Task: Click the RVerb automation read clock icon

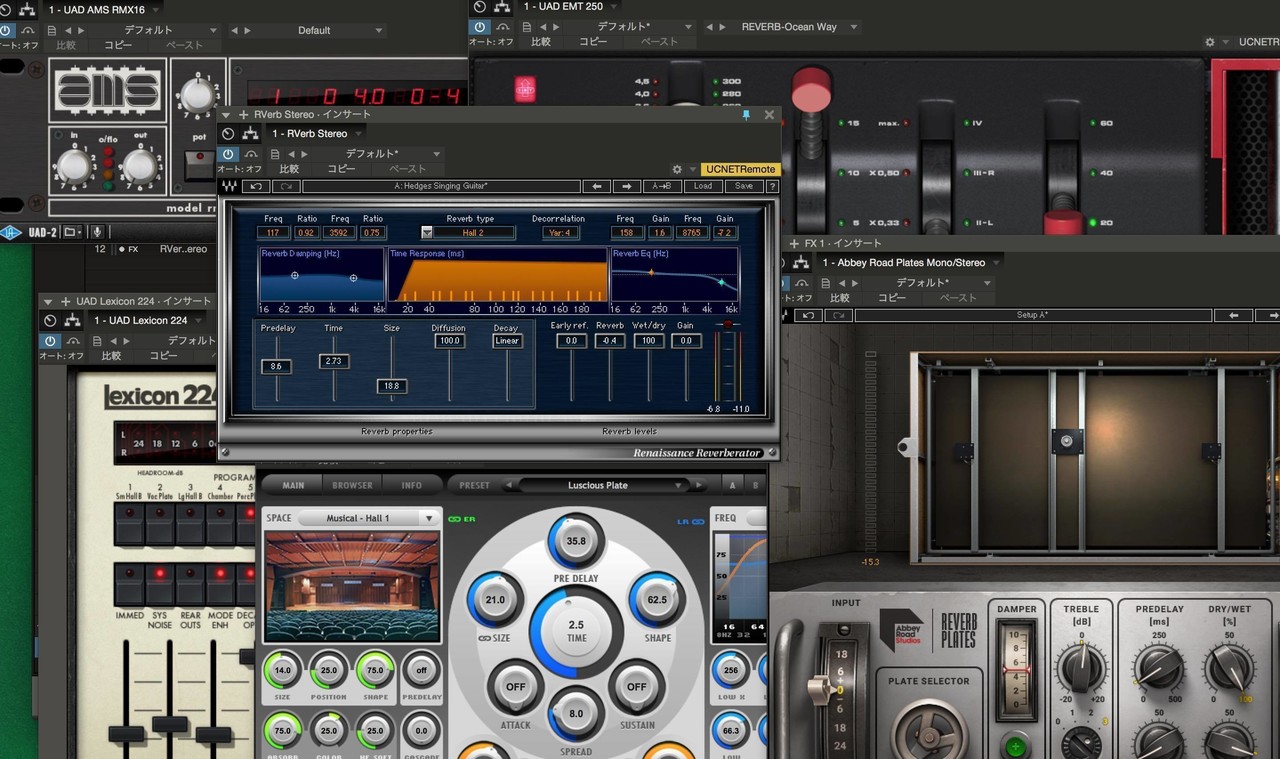Action: pyautogui.click(x=228, y=134)
